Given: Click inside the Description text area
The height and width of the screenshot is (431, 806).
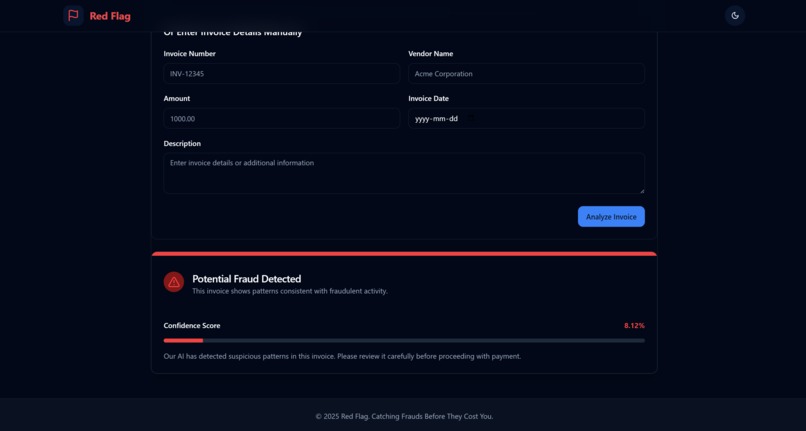Looking at the screenshot, I should (x=404, y=173).
